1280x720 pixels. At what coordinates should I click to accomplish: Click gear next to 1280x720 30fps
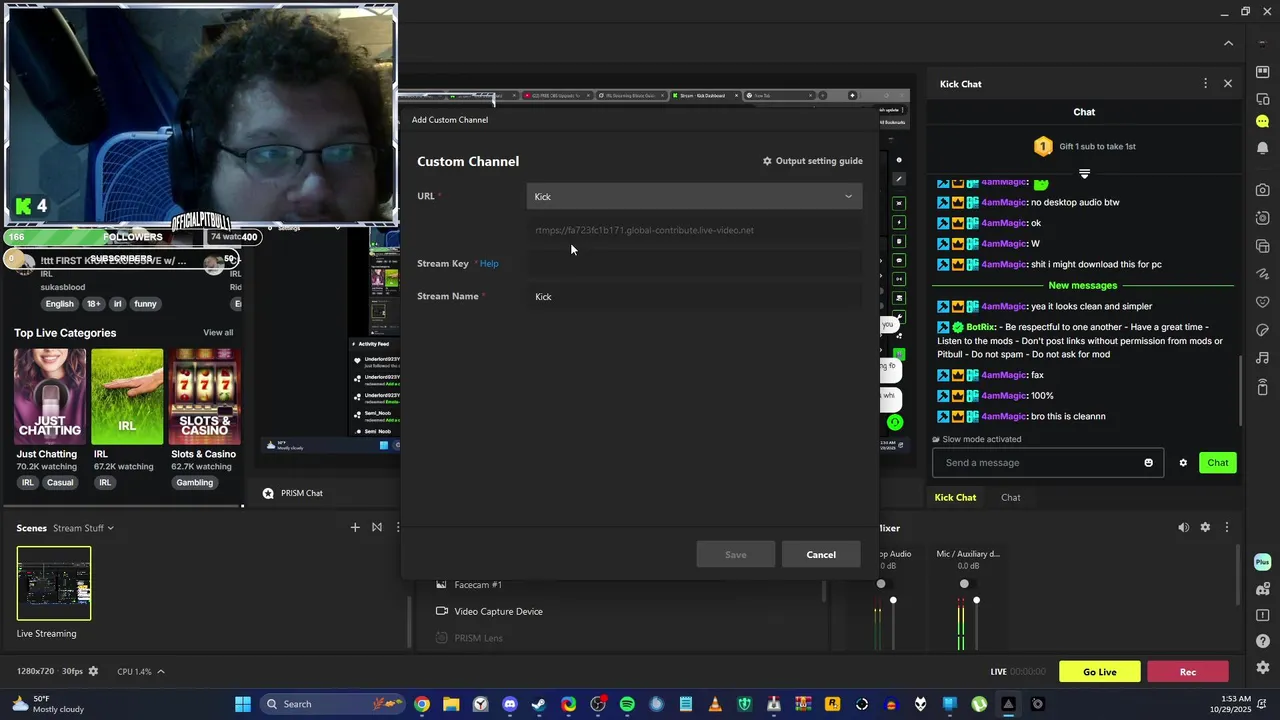pos(93,671)
